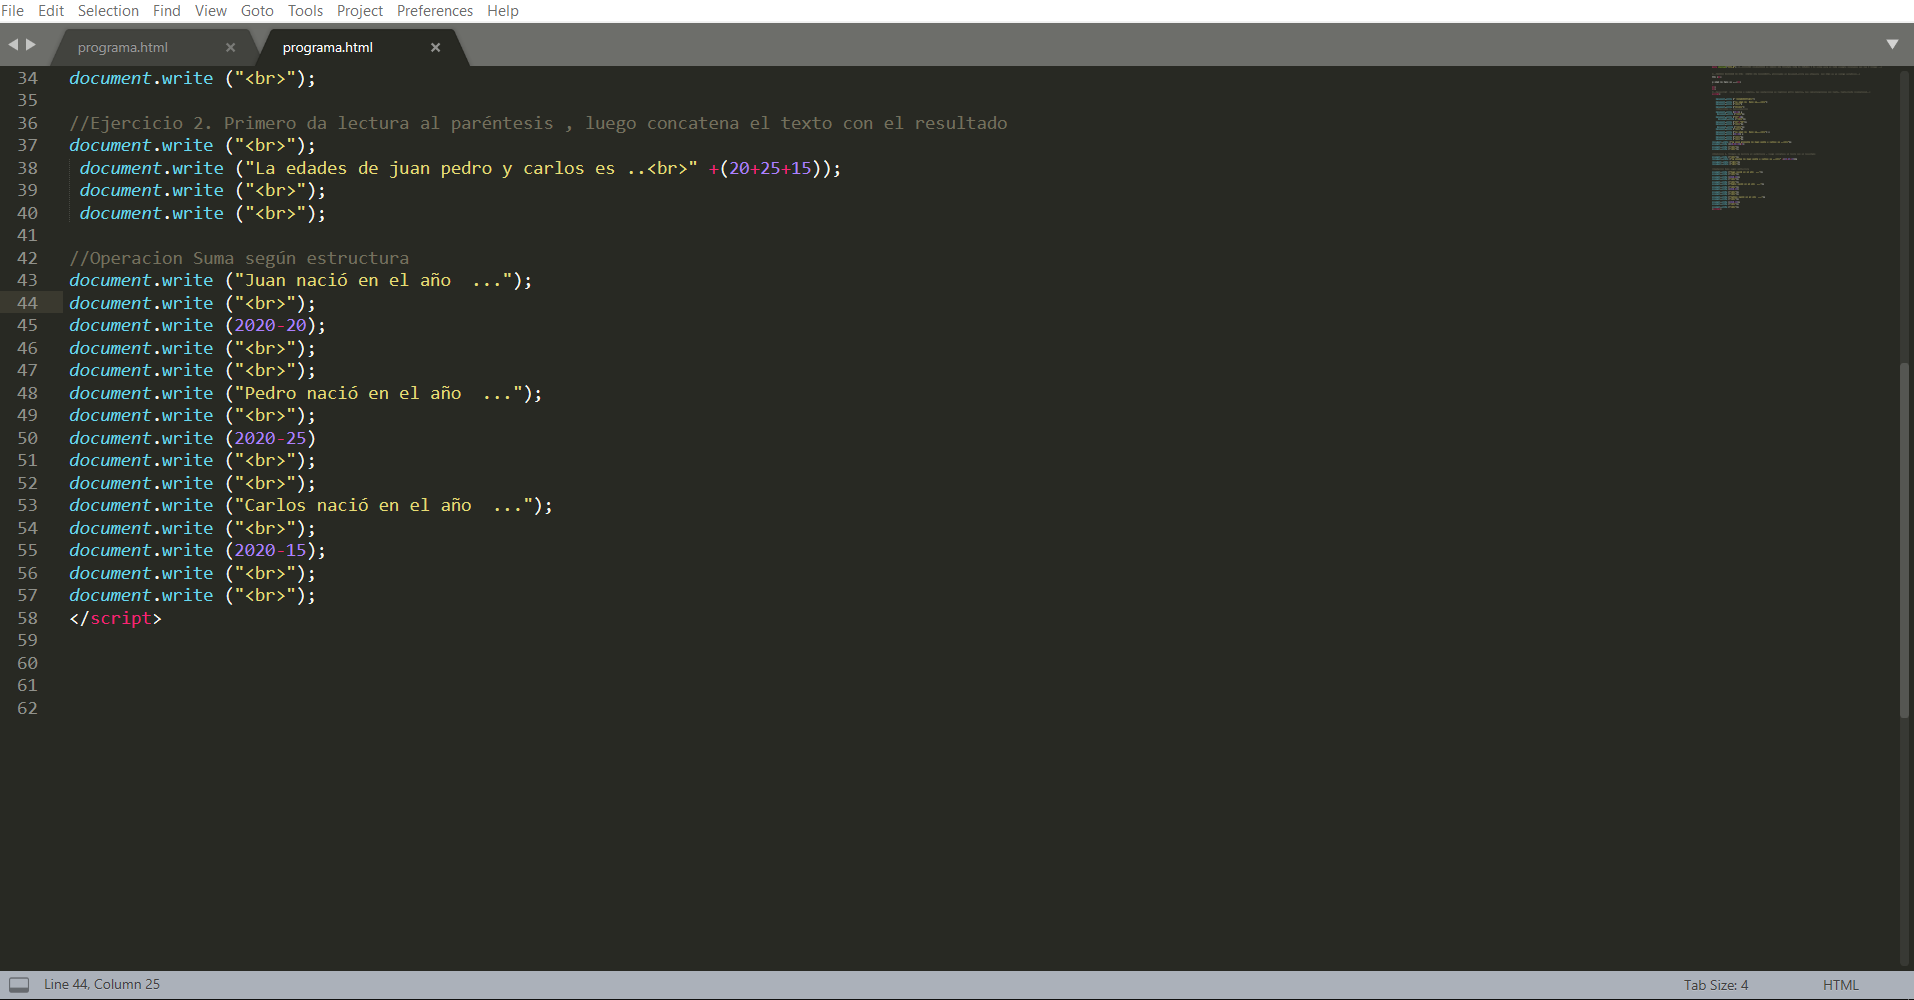The image size is (1914, 1000).
Task: Switch to the first programa.html tab
Action: coord(123,47)
